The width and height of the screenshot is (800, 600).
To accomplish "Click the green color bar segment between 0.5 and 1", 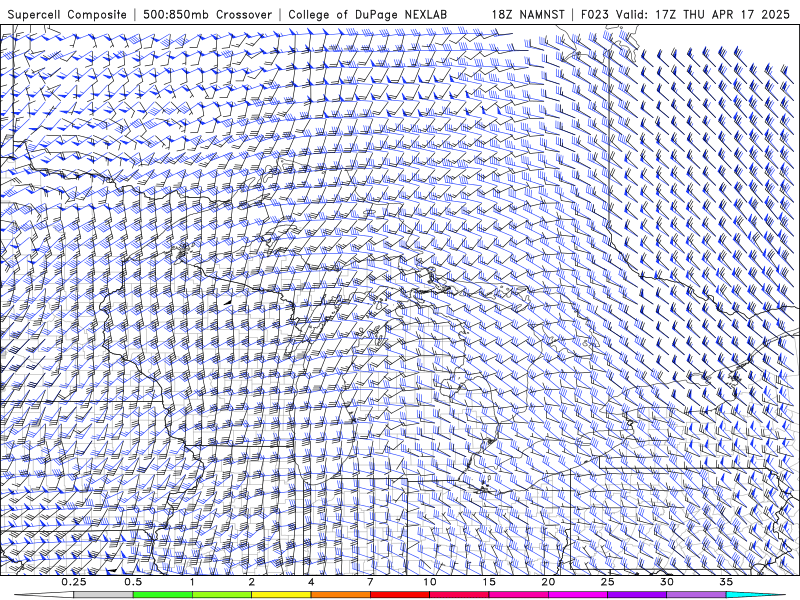I will (162, 595).
